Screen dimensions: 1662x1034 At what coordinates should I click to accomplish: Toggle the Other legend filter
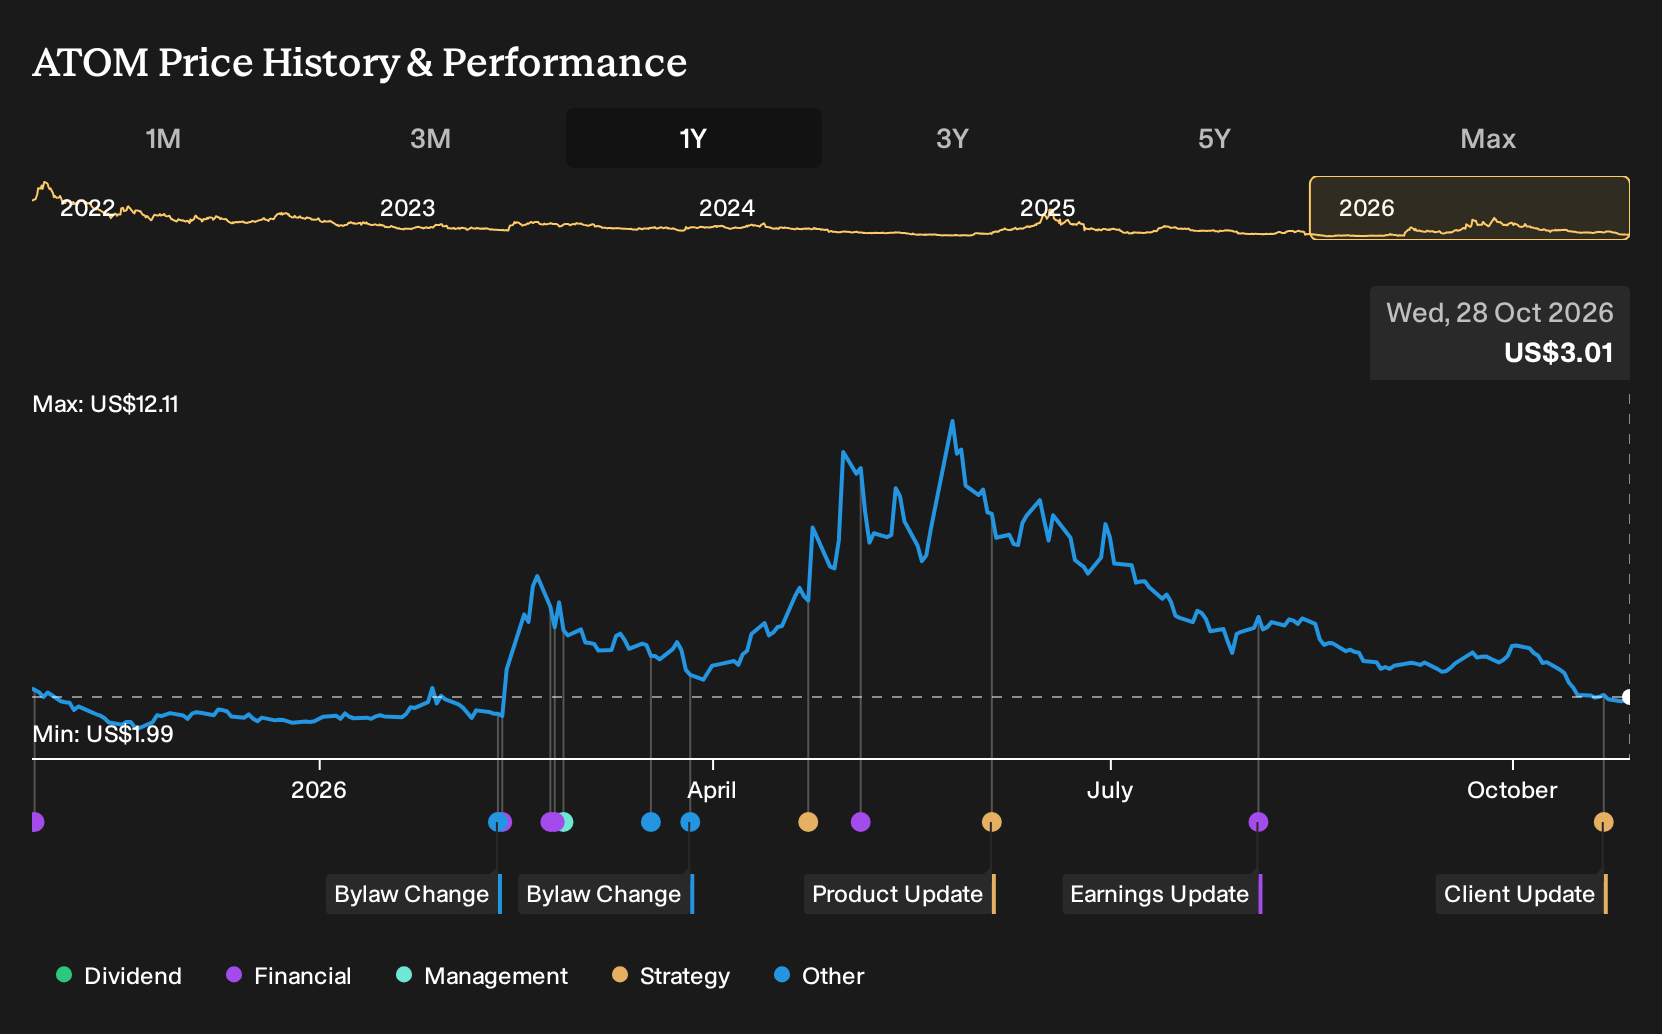pos(819,976)
